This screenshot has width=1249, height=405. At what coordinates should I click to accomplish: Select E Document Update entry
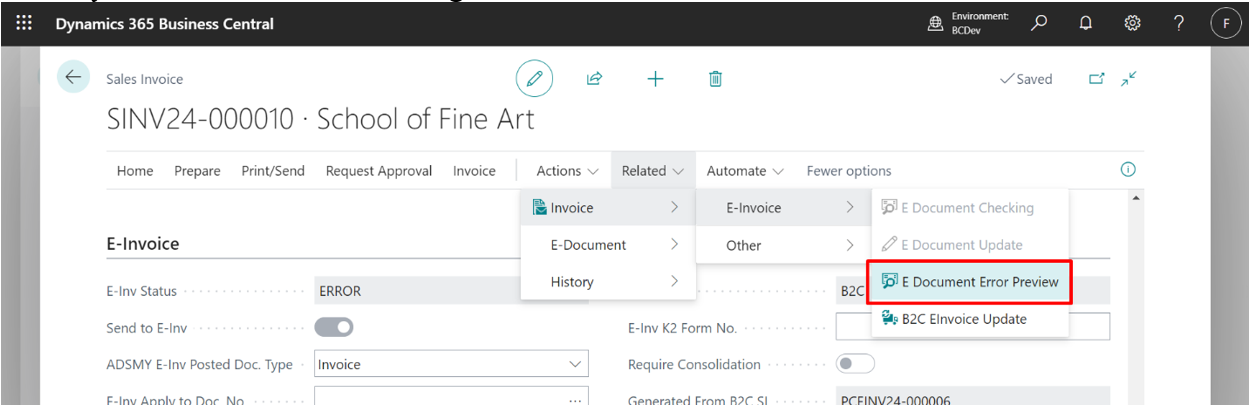[970, 245]
